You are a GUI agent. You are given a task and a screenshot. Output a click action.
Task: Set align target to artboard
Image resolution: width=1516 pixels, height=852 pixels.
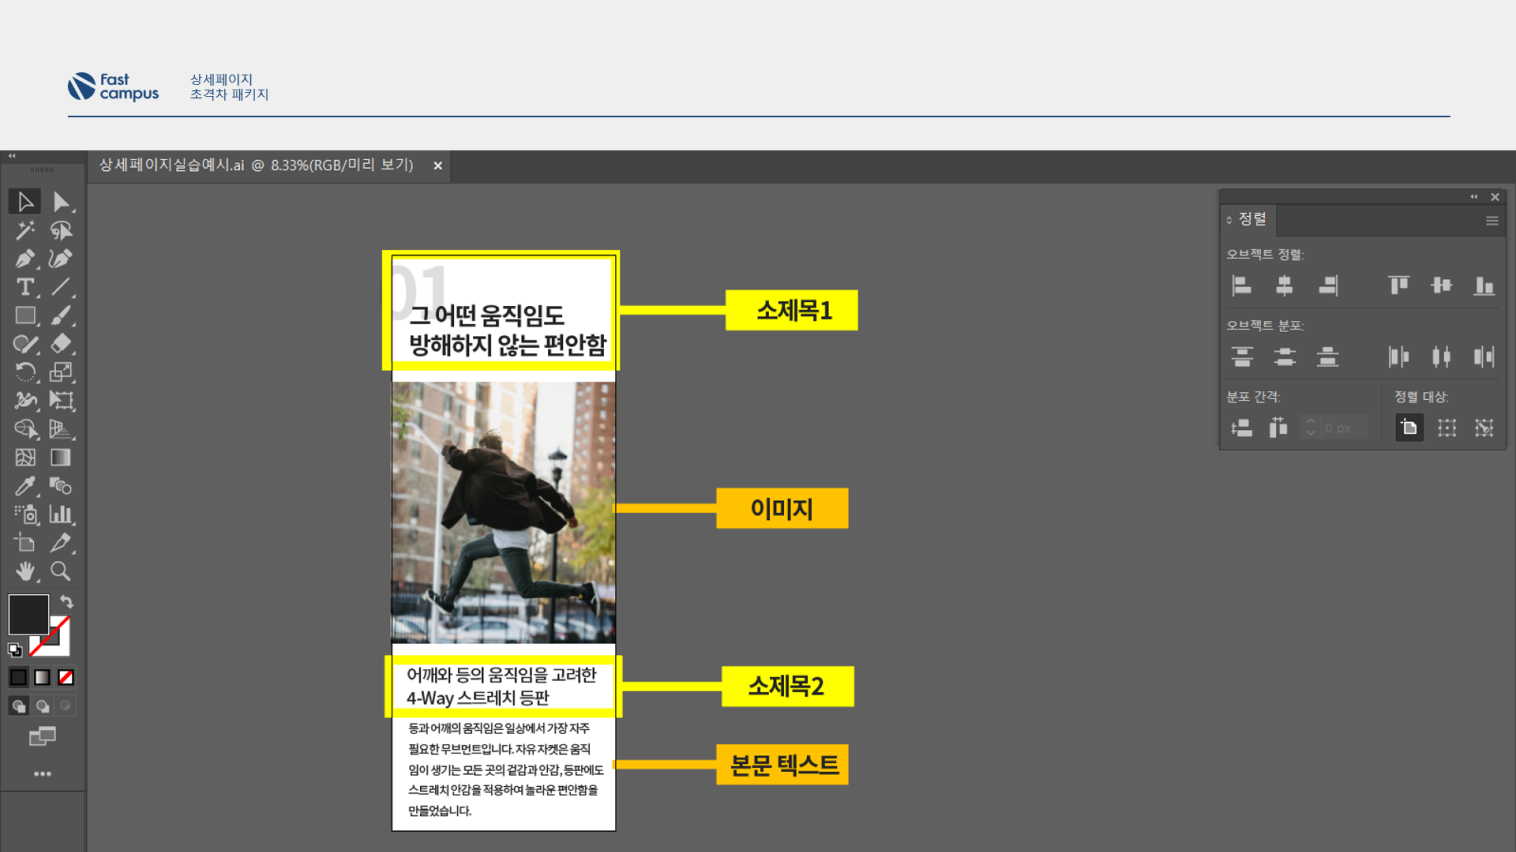1409,428
